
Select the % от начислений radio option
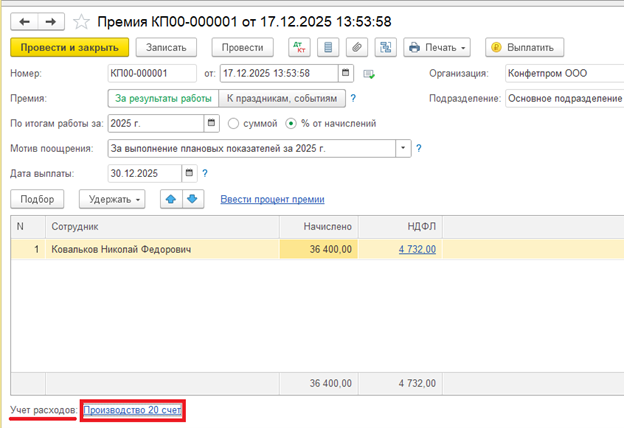click(x=331, y=123)
